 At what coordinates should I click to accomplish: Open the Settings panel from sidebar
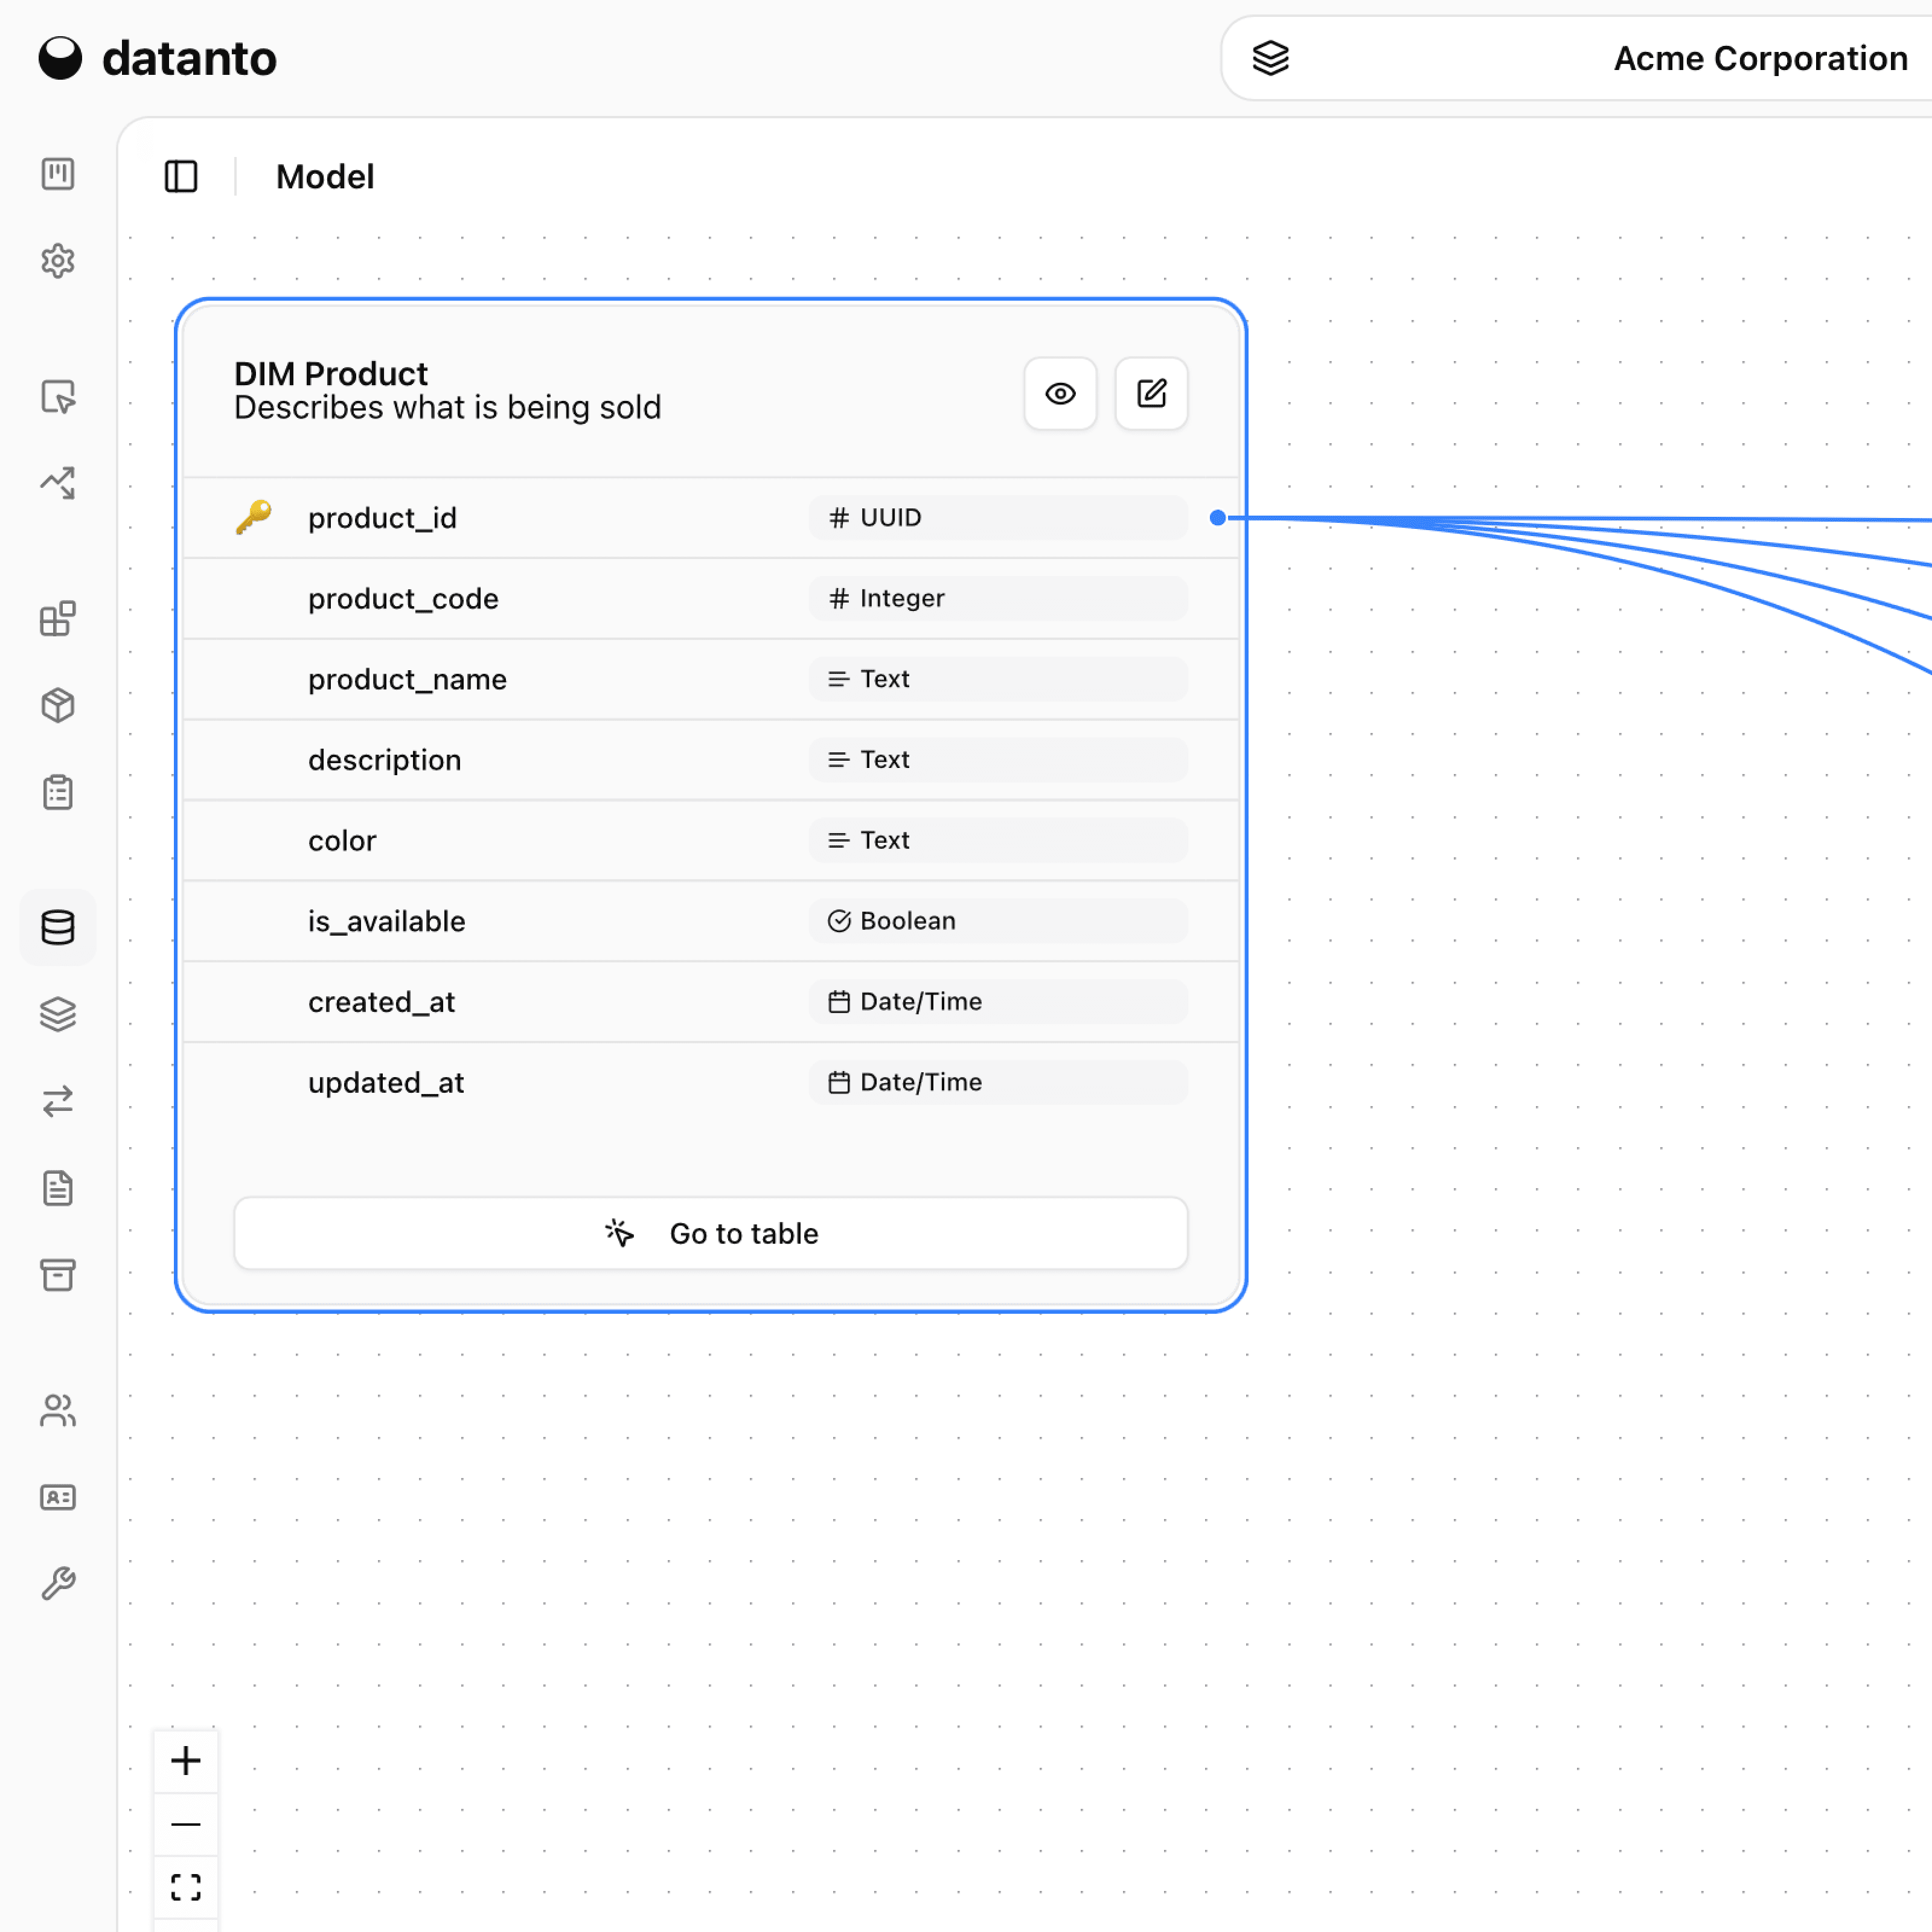57,260
